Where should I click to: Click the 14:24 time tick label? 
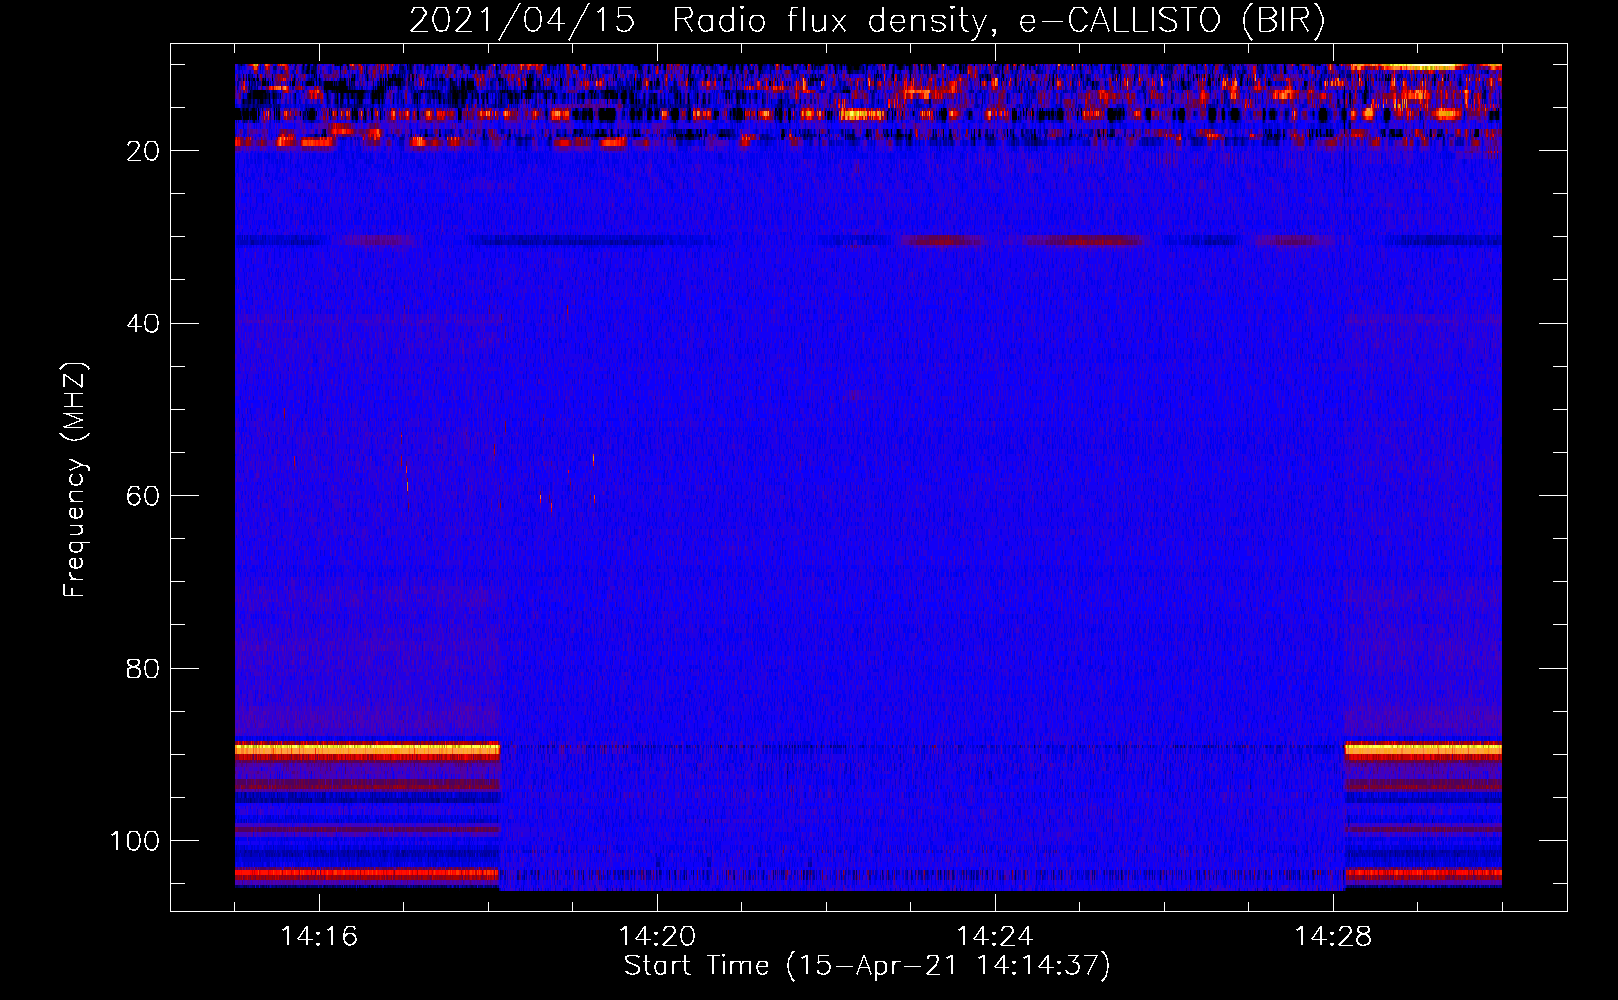point(995,937)
